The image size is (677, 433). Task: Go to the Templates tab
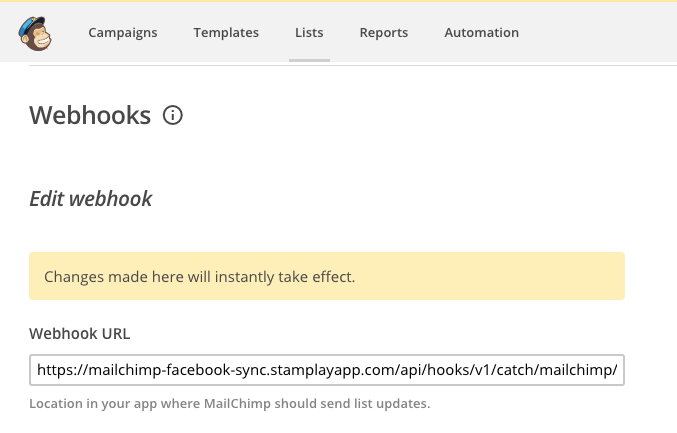pos(226,33)
